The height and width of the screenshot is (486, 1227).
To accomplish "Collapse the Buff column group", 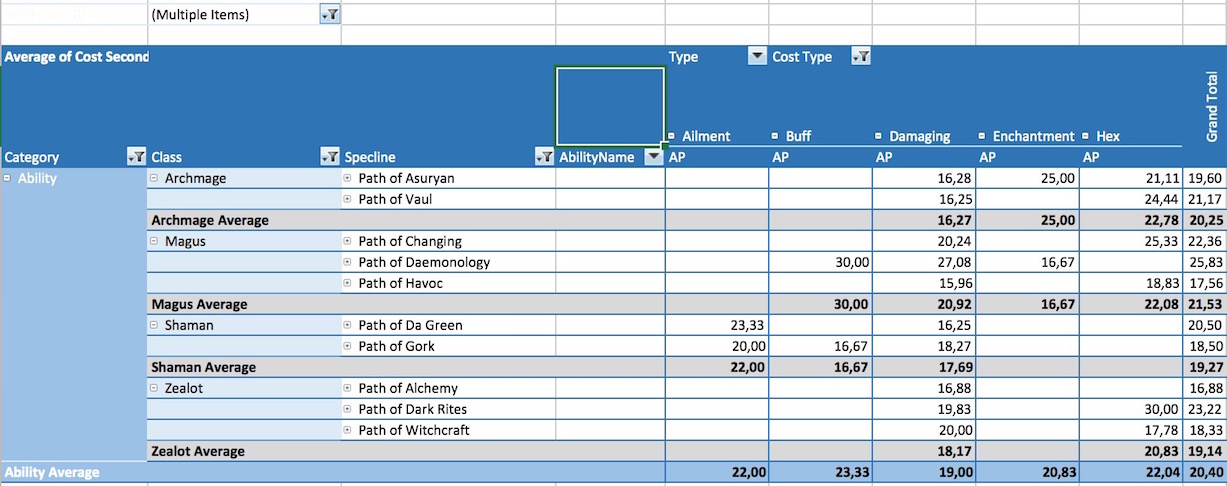I will (776, 136).
